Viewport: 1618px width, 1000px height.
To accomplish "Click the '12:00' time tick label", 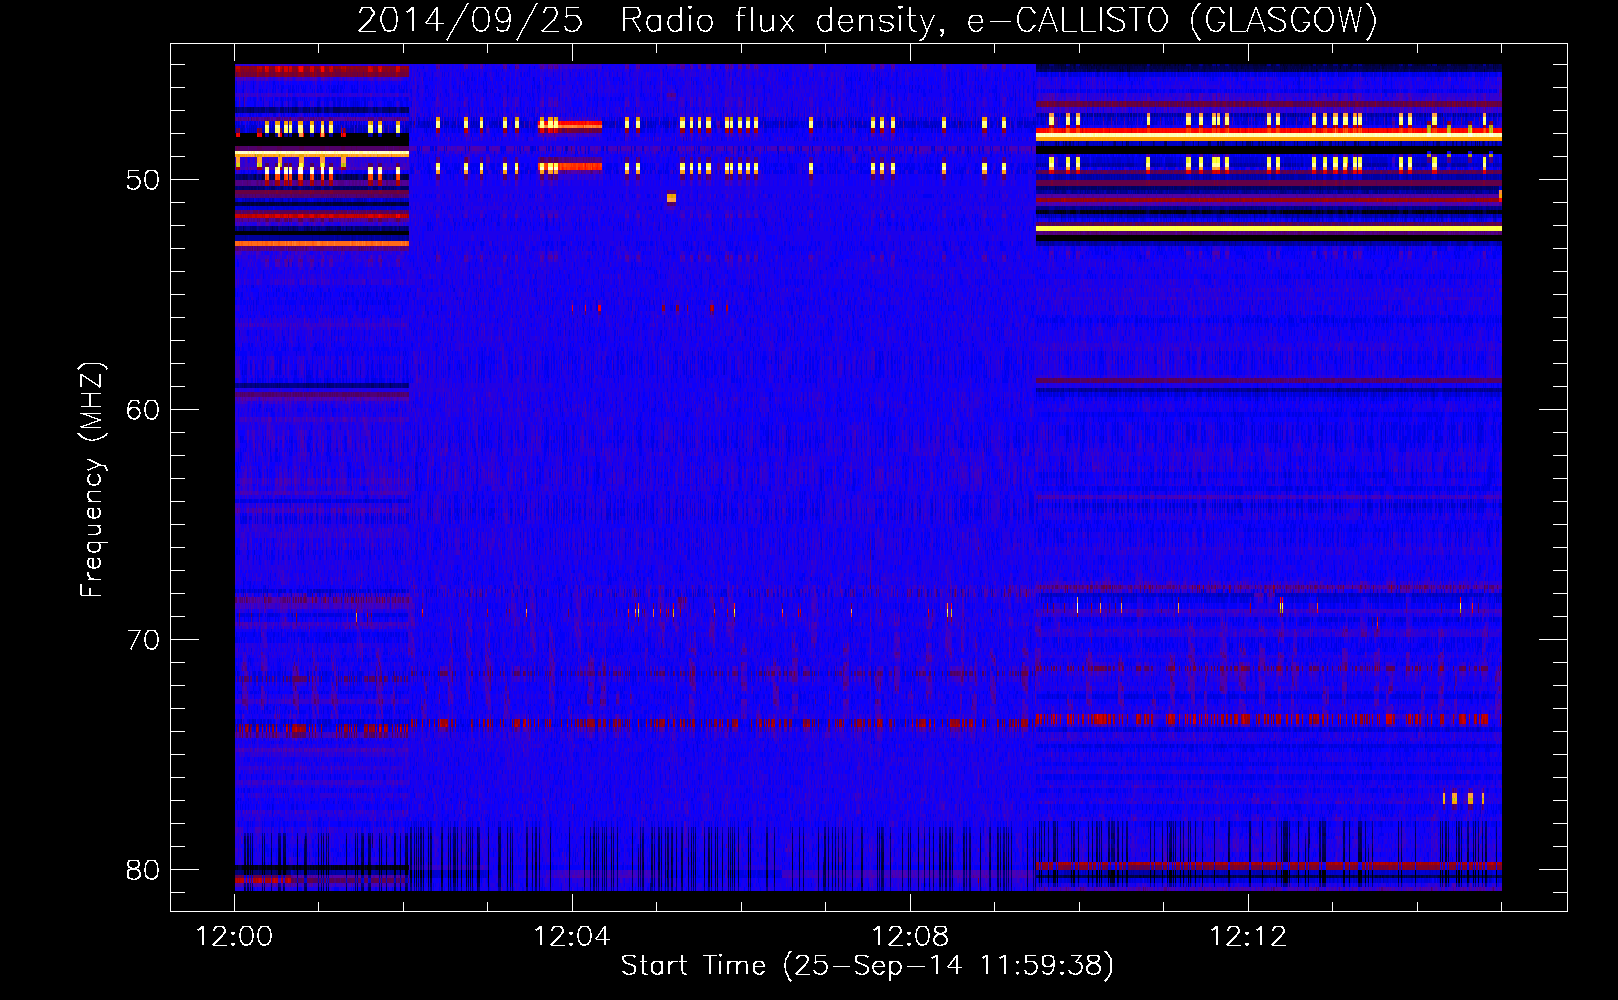I will [234, 937].
